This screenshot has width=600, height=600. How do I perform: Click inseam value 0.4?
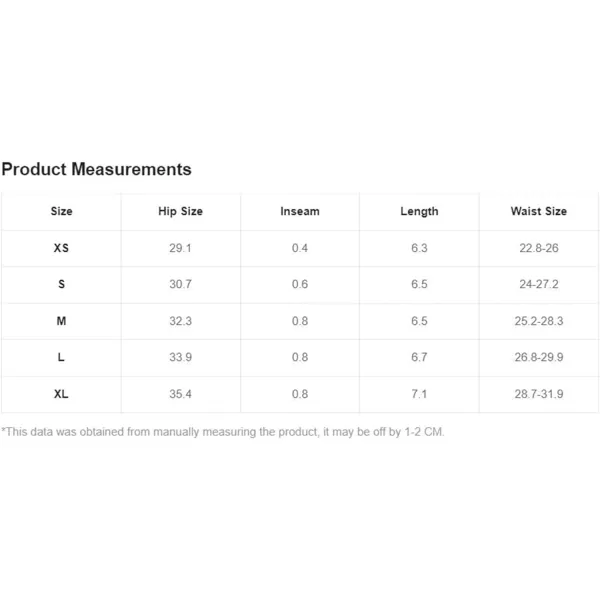300,248
